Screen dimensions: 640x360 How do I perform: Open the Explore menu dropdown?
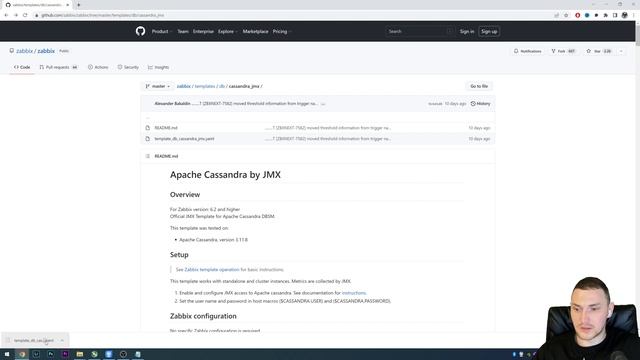pyautogui.click(x=227, y=31)
